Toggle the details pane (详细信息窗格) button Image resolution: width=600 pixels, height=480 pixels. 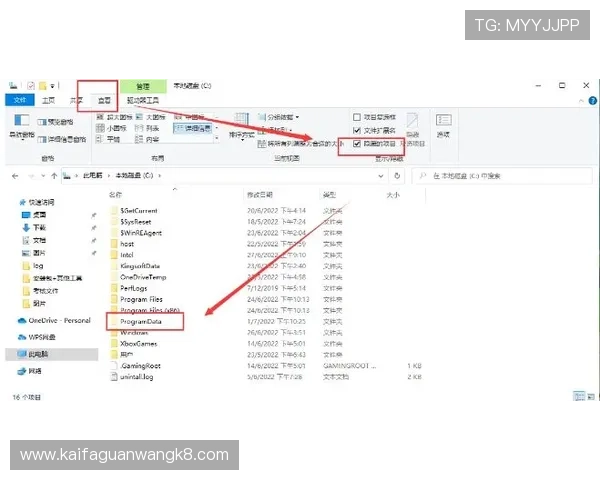click(62, 139)
